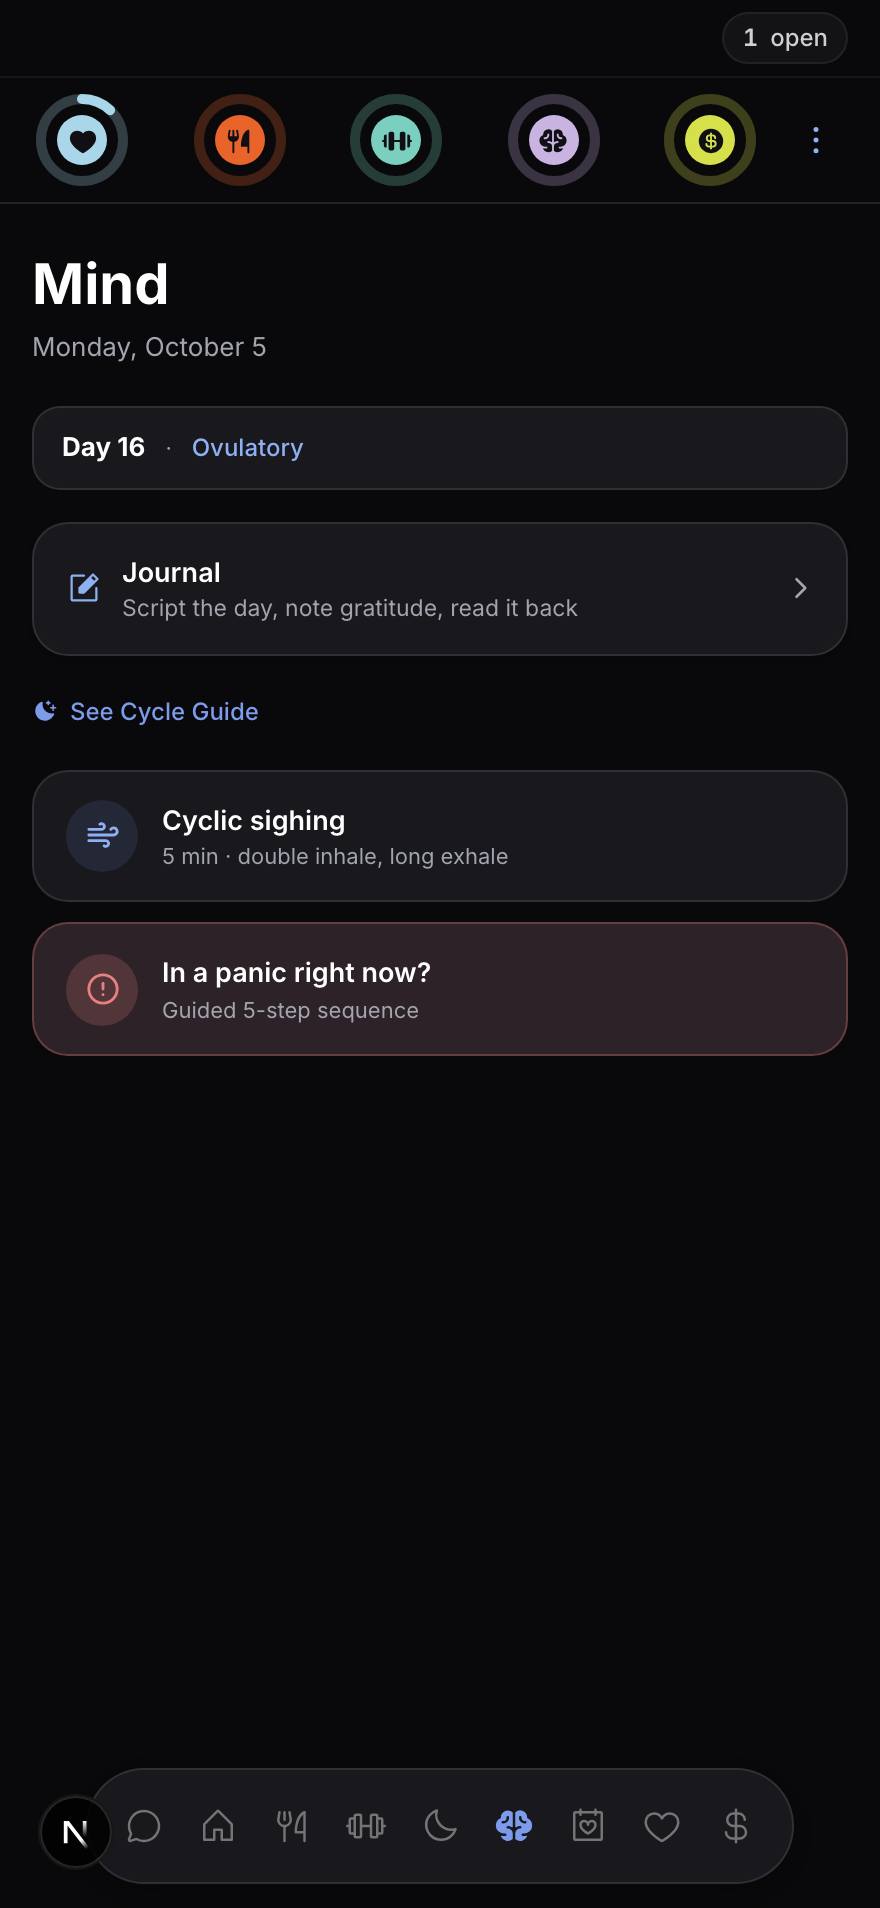Open the yellow dollar finance ring

pos(710,140)
